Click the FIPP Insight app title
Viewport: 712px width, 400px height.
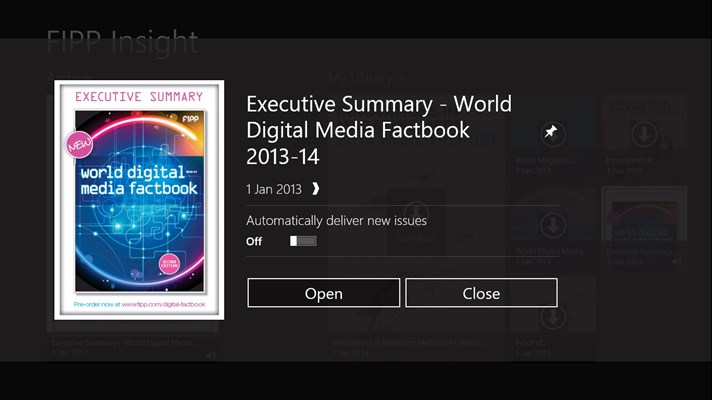[122, 43]
